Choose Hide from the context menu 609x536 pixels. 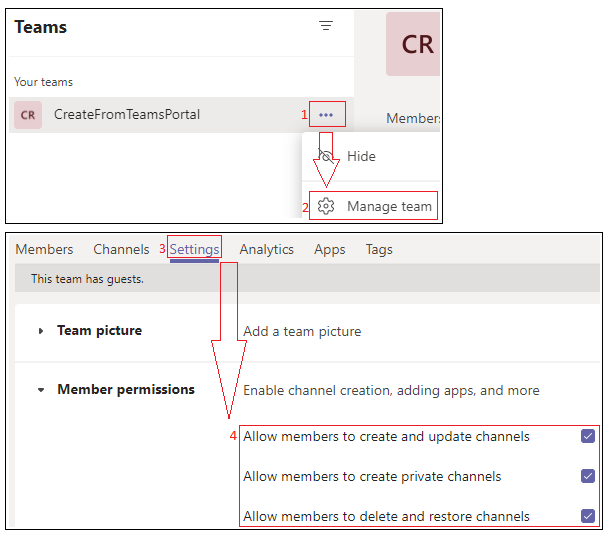pyautogui.click(x=371, y=157)
